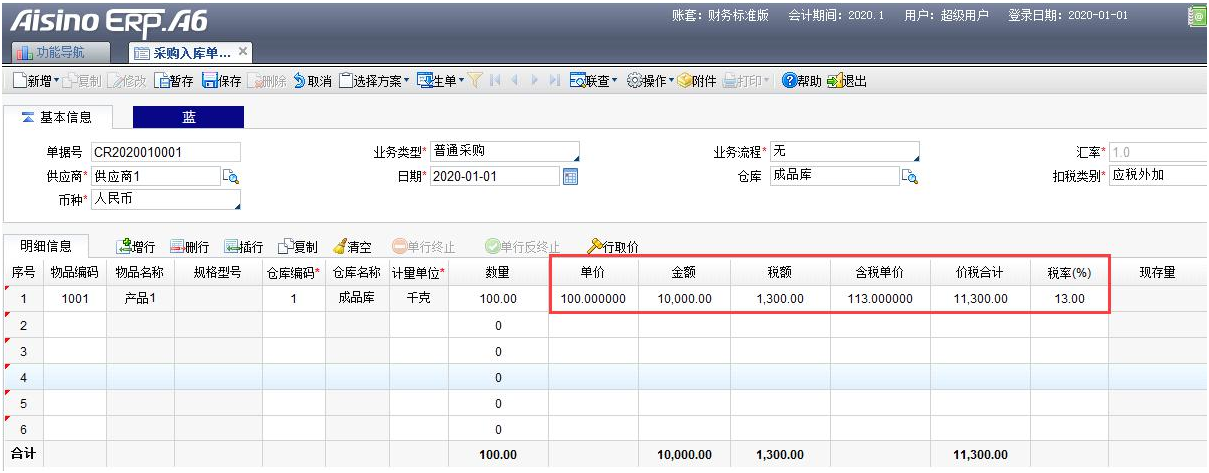The image size is (1209, 473).
Task: Click 取消 to cancel changes
Action: pos(312,81)
